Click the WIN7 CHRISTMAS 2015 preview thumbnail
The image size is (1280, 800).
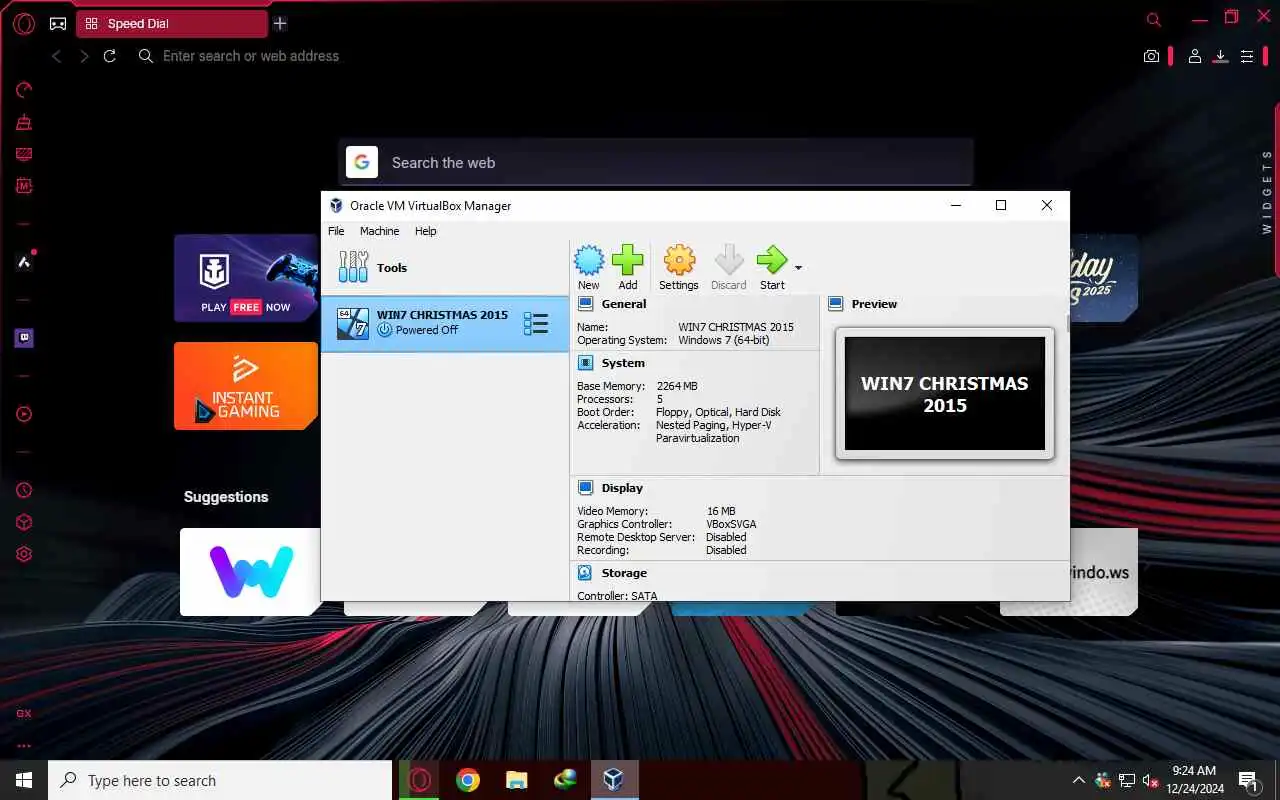tap(945, 393)
